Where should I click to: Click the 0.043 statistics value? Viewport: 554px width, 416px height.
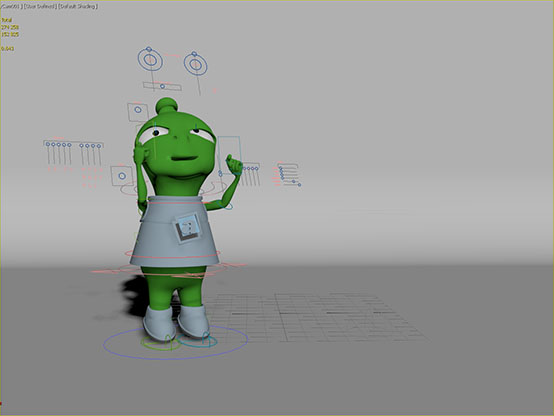[x=7, y=48]
